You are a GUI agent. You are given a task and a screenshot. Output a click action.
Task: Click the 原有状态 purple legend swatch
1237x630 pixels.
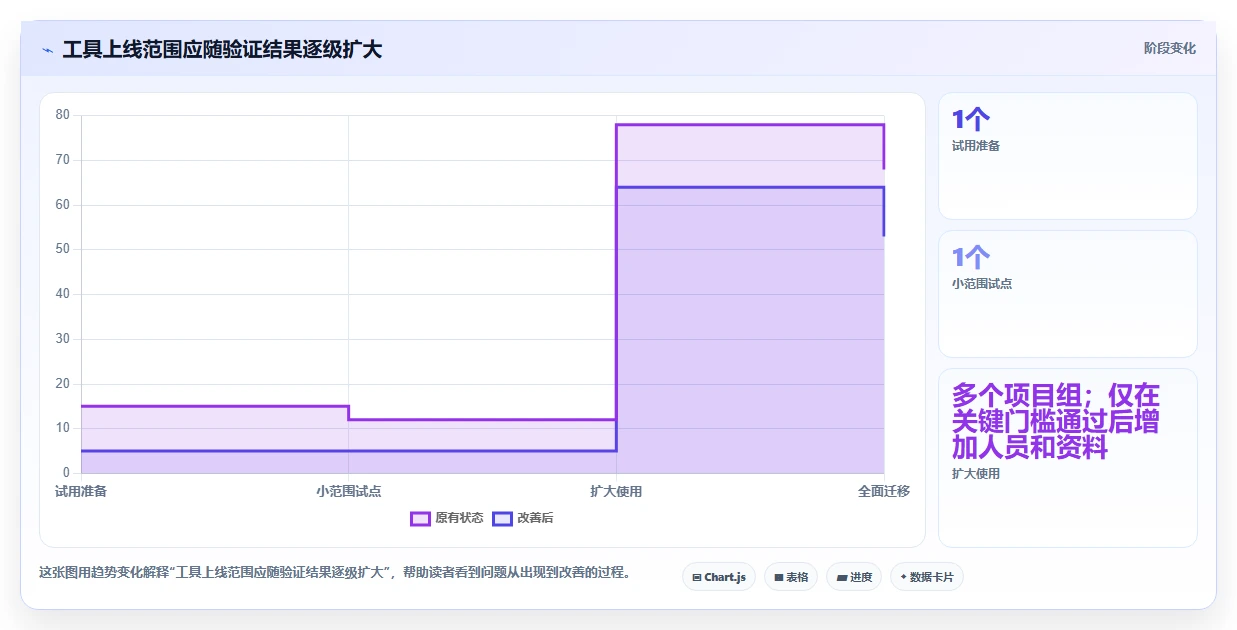click(420, 518)
